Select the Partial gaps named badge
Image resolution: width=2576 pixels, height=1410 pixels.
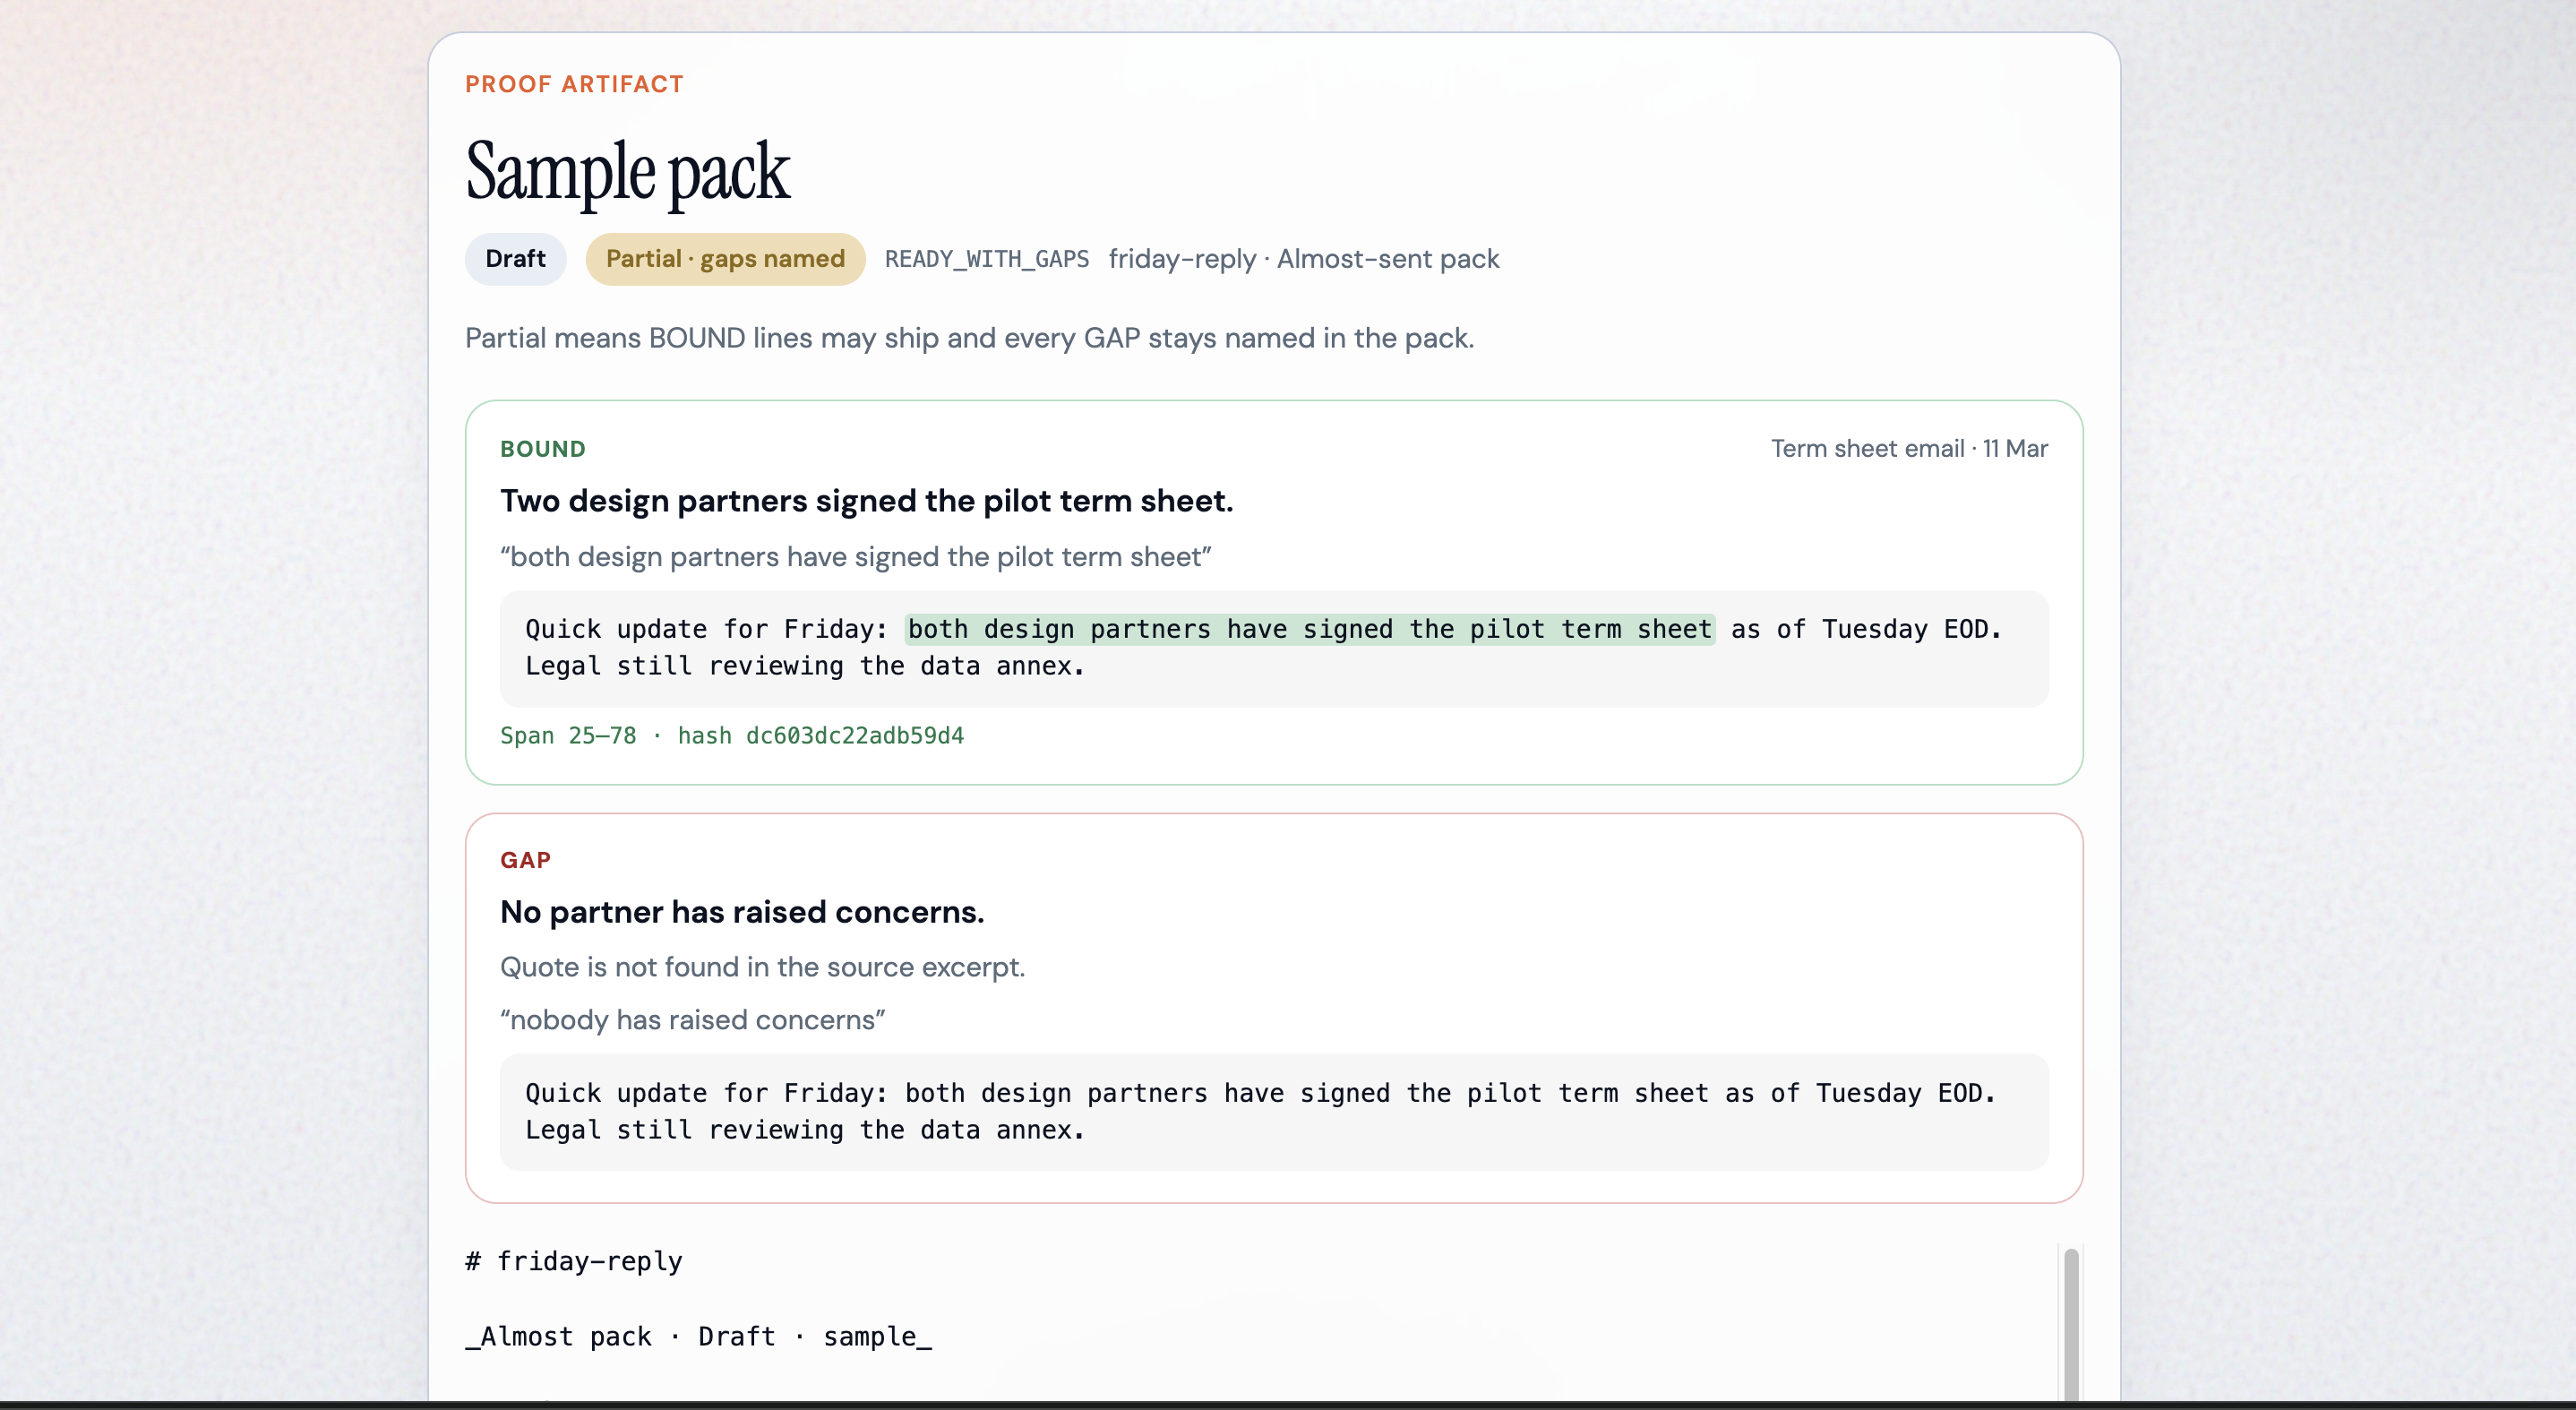(725, 259)
